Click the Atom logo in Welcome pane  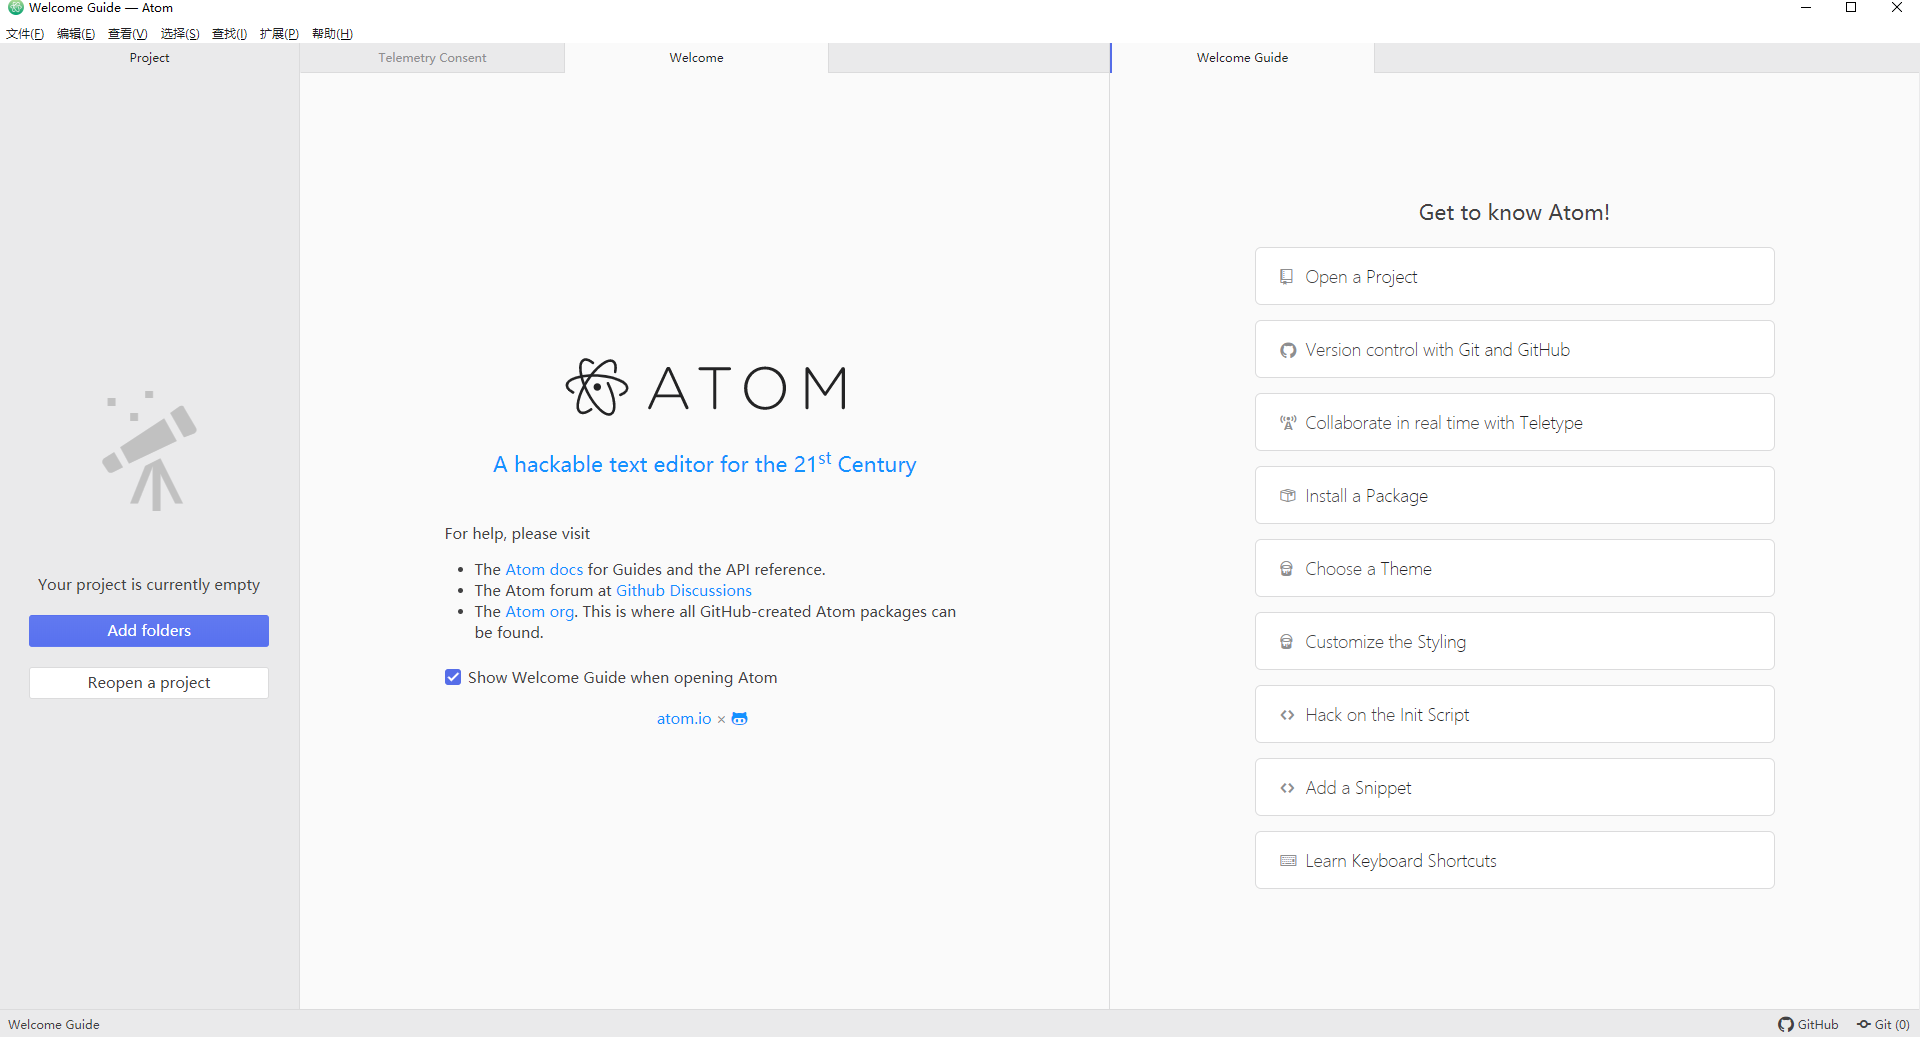(x=706, y=387)
